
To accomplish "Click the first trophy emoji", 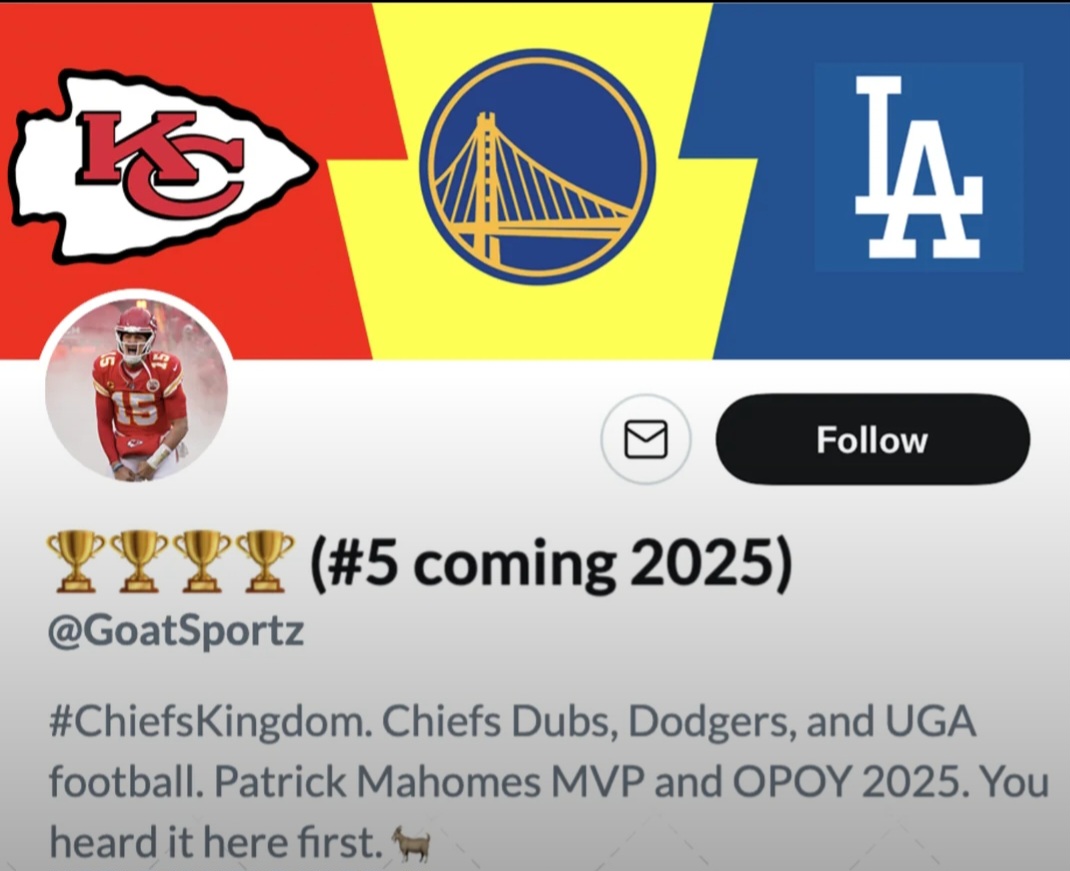I will [x=75, y=561].
